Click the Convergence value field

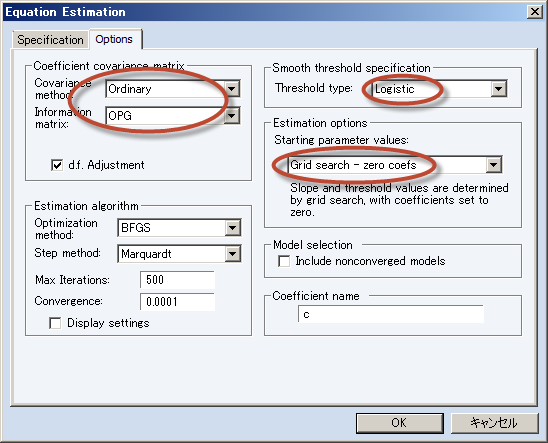[177, 302]
